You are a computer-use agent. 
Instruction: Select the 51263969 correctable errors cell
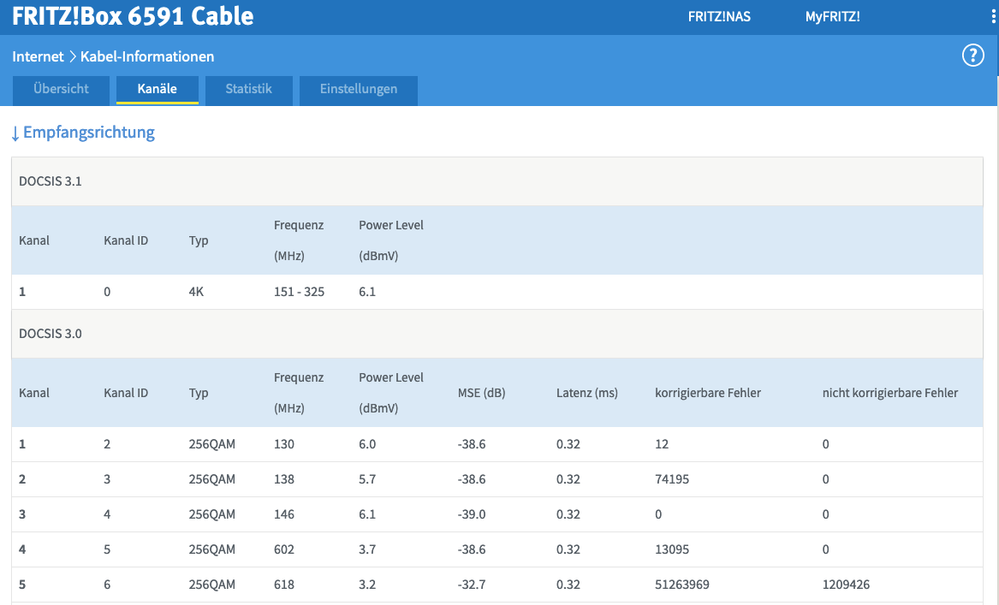coord(682,585)
